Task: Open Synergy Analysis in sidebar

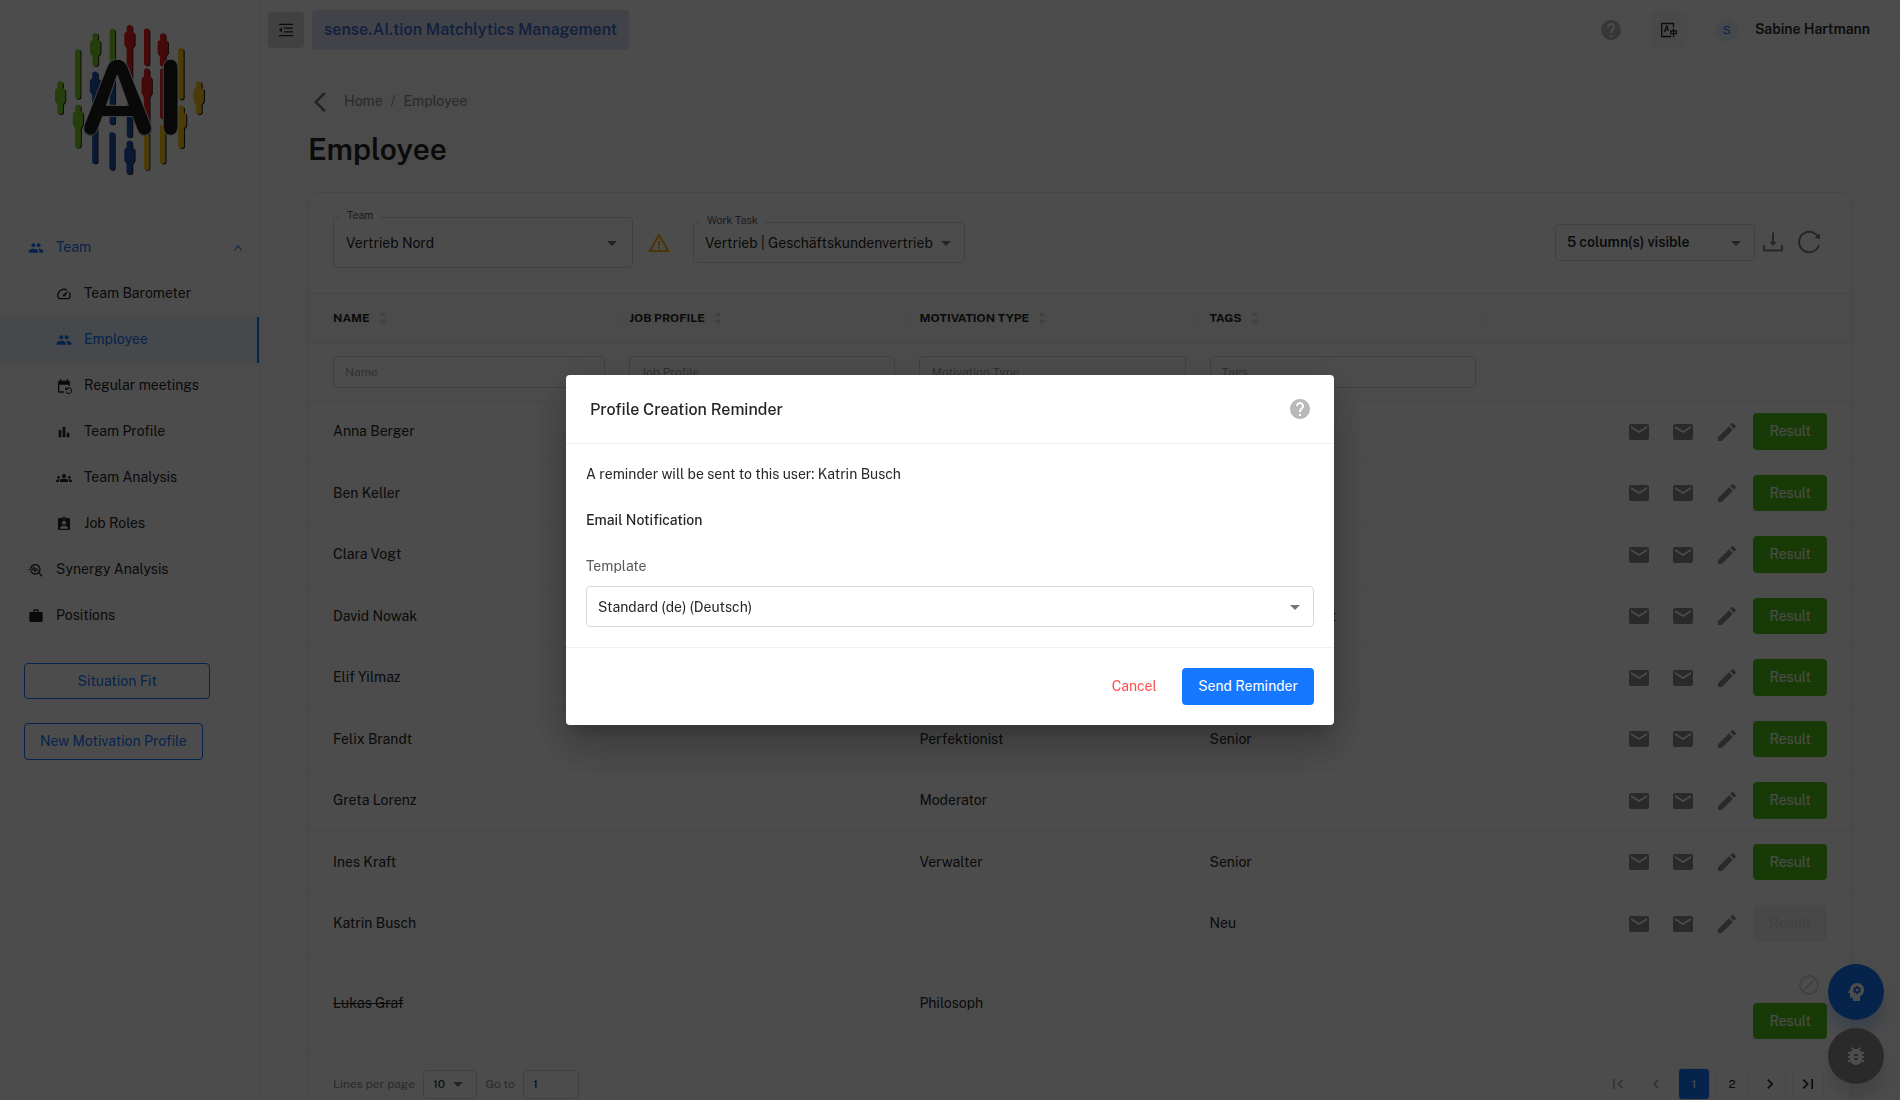Action: 112,569
